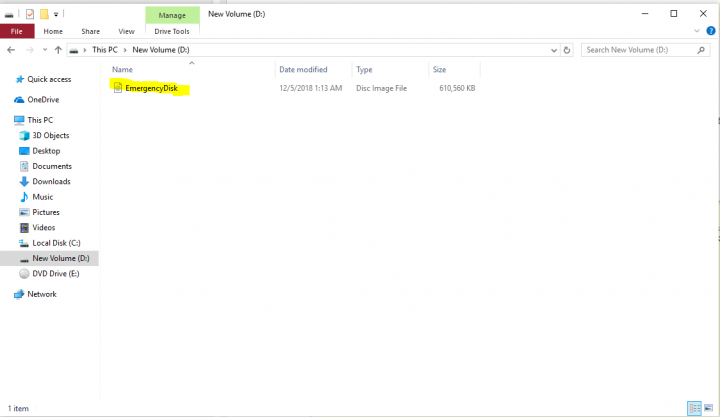Open the File menu
This screenshot has height=417, width=720.
tap(17, 31)
